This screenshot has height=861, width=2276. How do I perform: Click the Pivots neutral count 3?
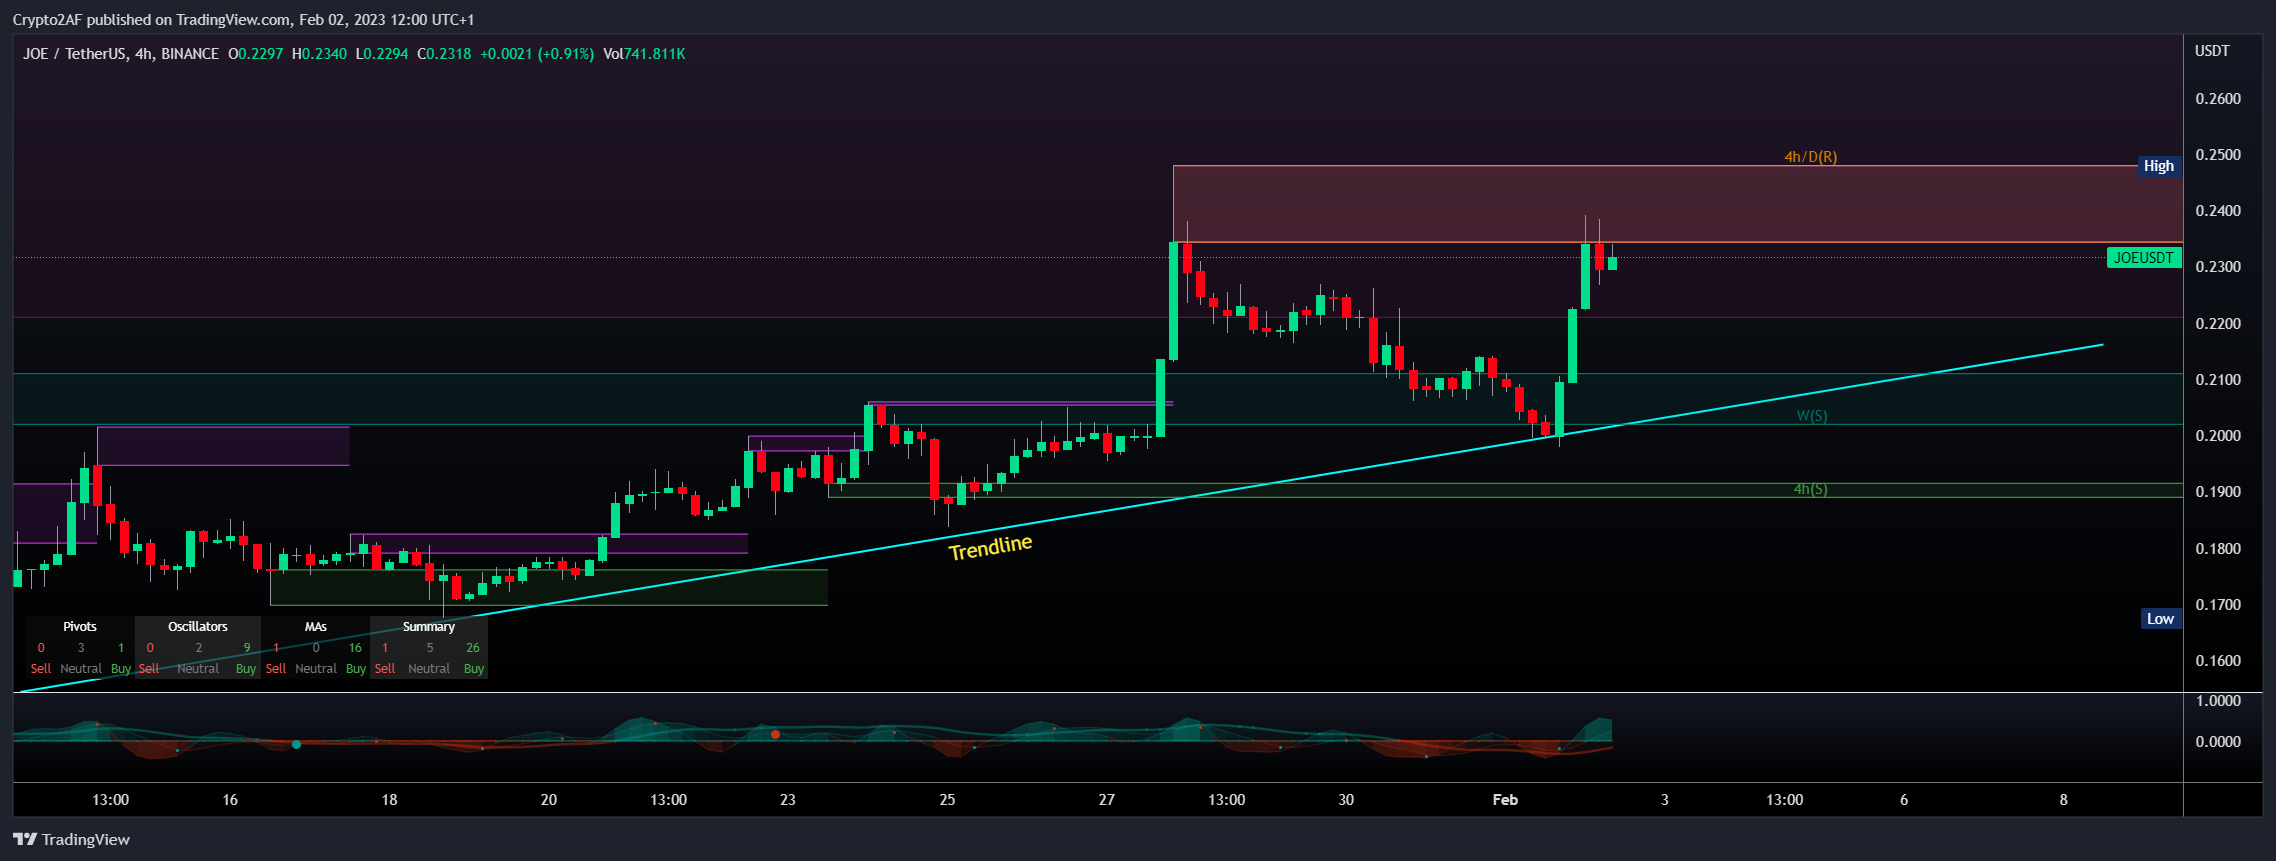click(x=81, y=648)
